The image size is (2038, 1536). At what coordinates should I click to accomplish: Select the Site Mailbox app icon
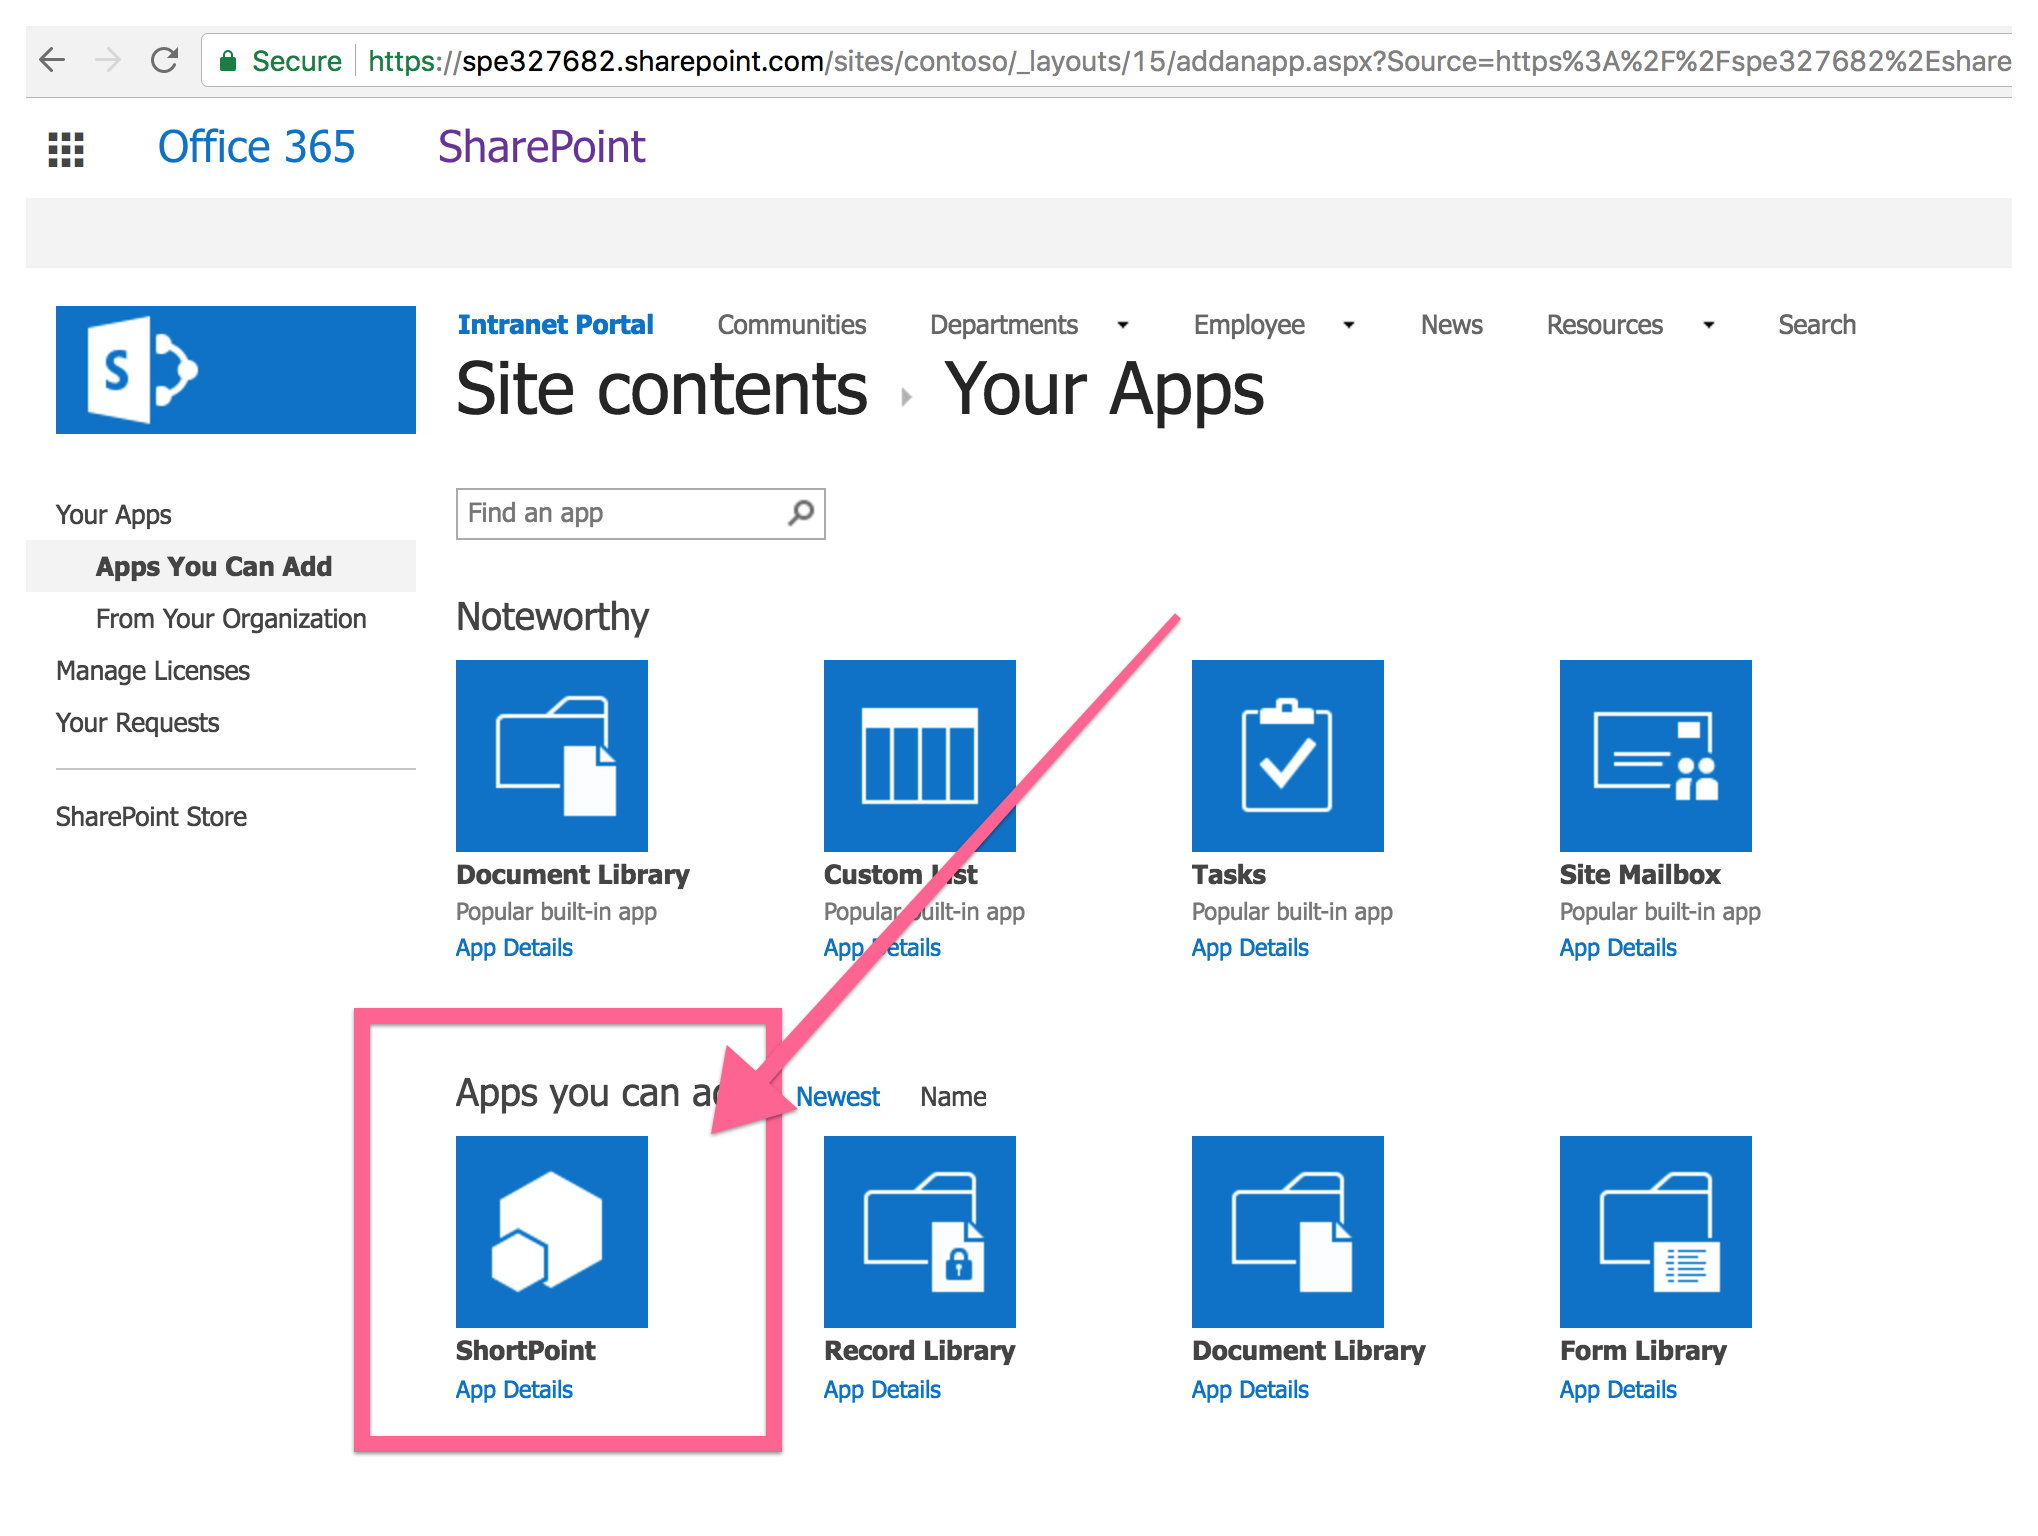1655,755
